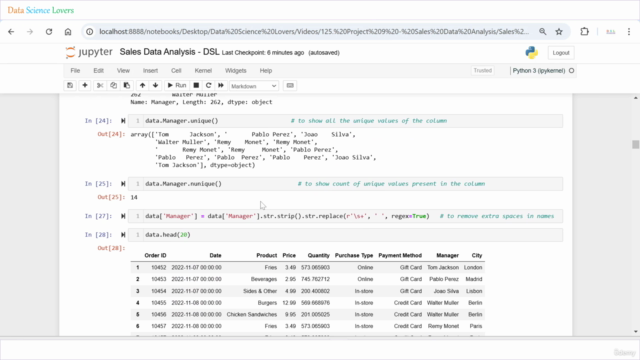Click the Last Checkpoint text
640x360 pixels.
[263, 53]
